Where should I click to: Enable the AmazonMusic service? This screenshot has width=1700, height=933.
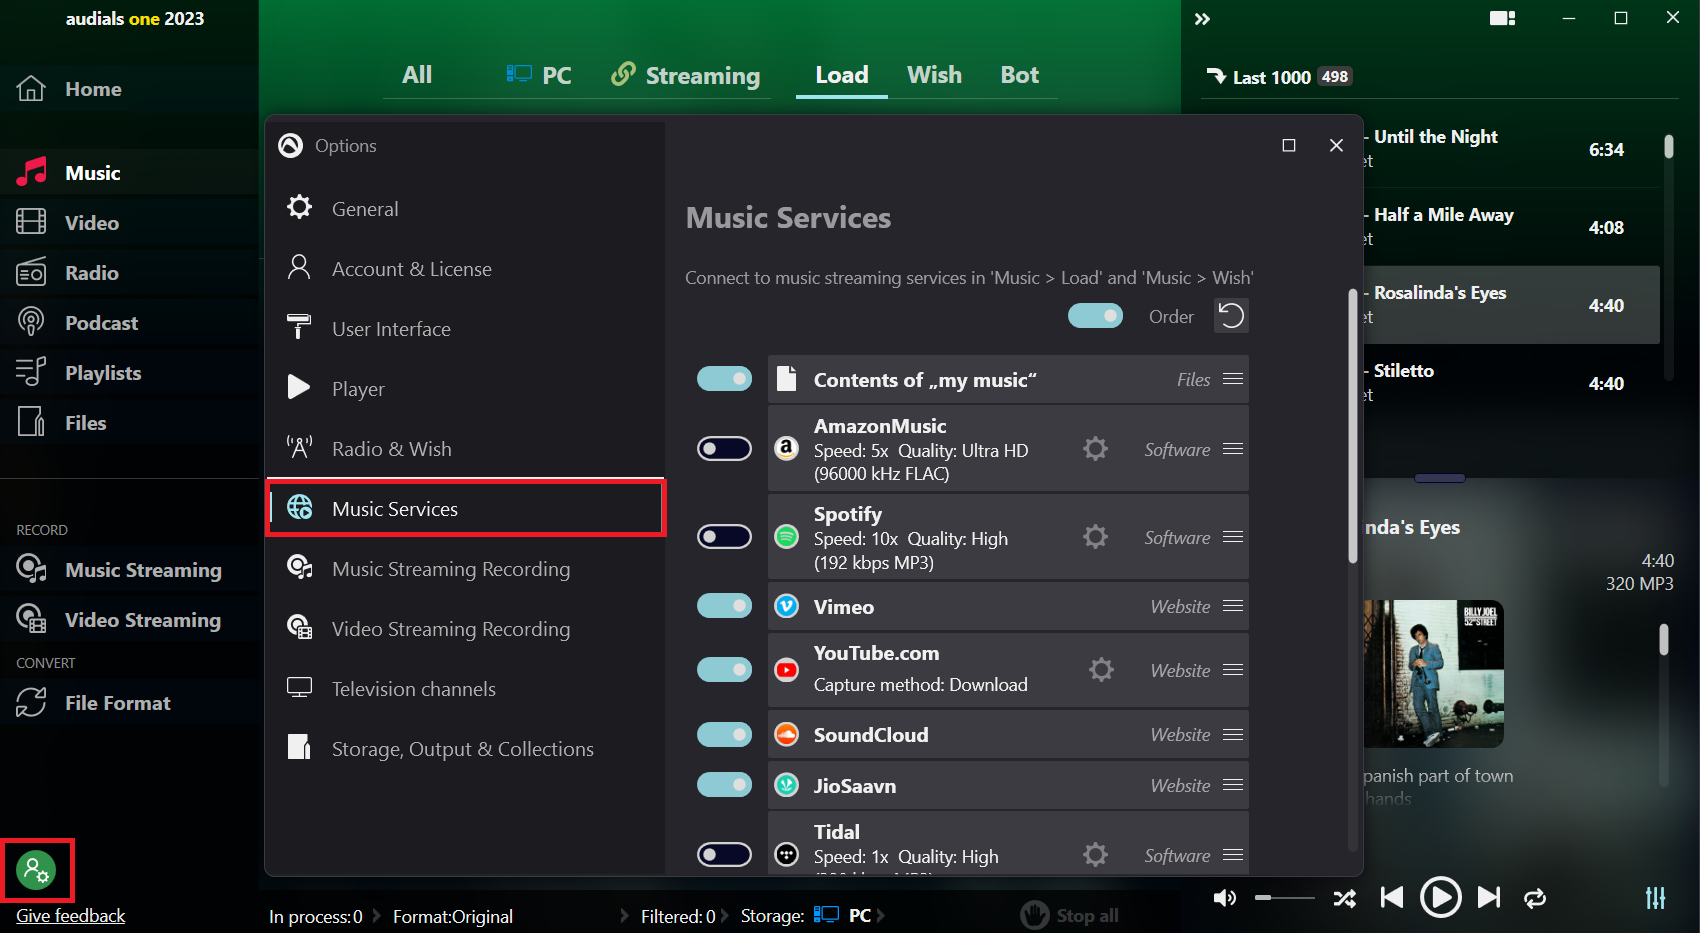724,449
